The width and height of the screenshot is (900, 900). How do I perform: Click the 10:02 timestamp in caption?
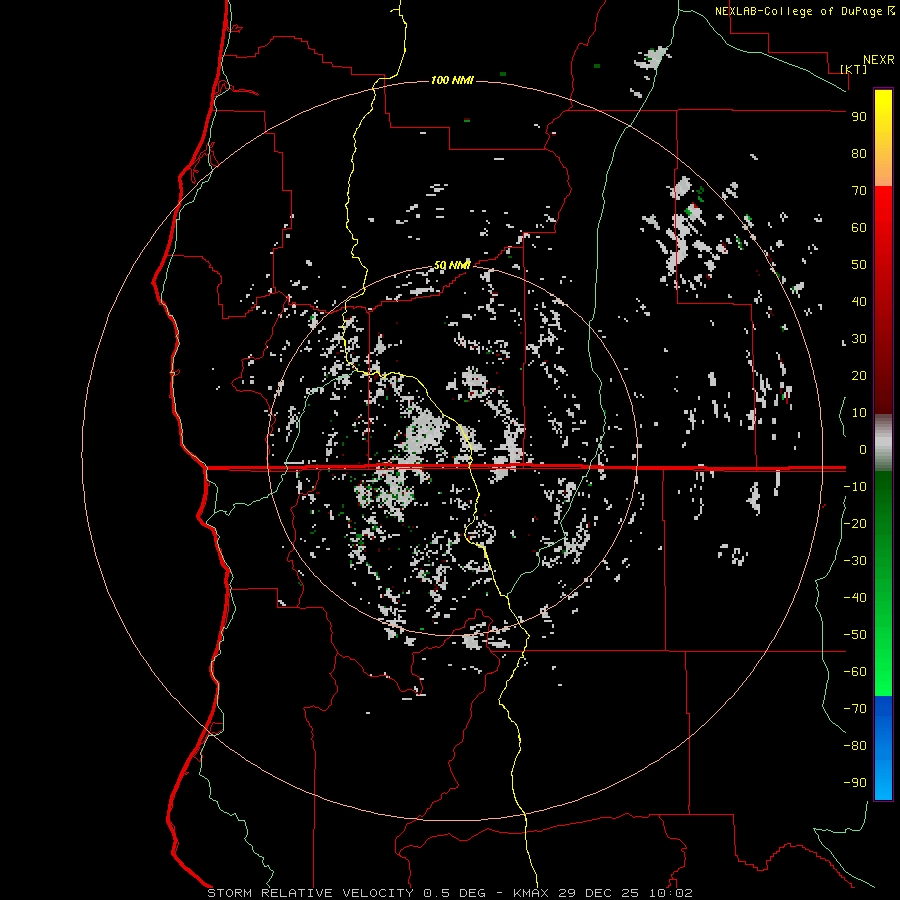(670, 893)
